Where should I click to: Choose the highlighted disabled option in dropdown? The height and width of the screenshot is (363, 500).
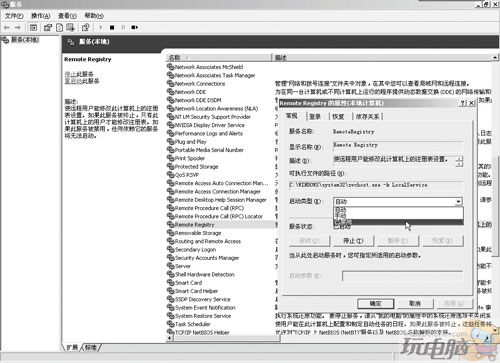(x=398, y=222)
